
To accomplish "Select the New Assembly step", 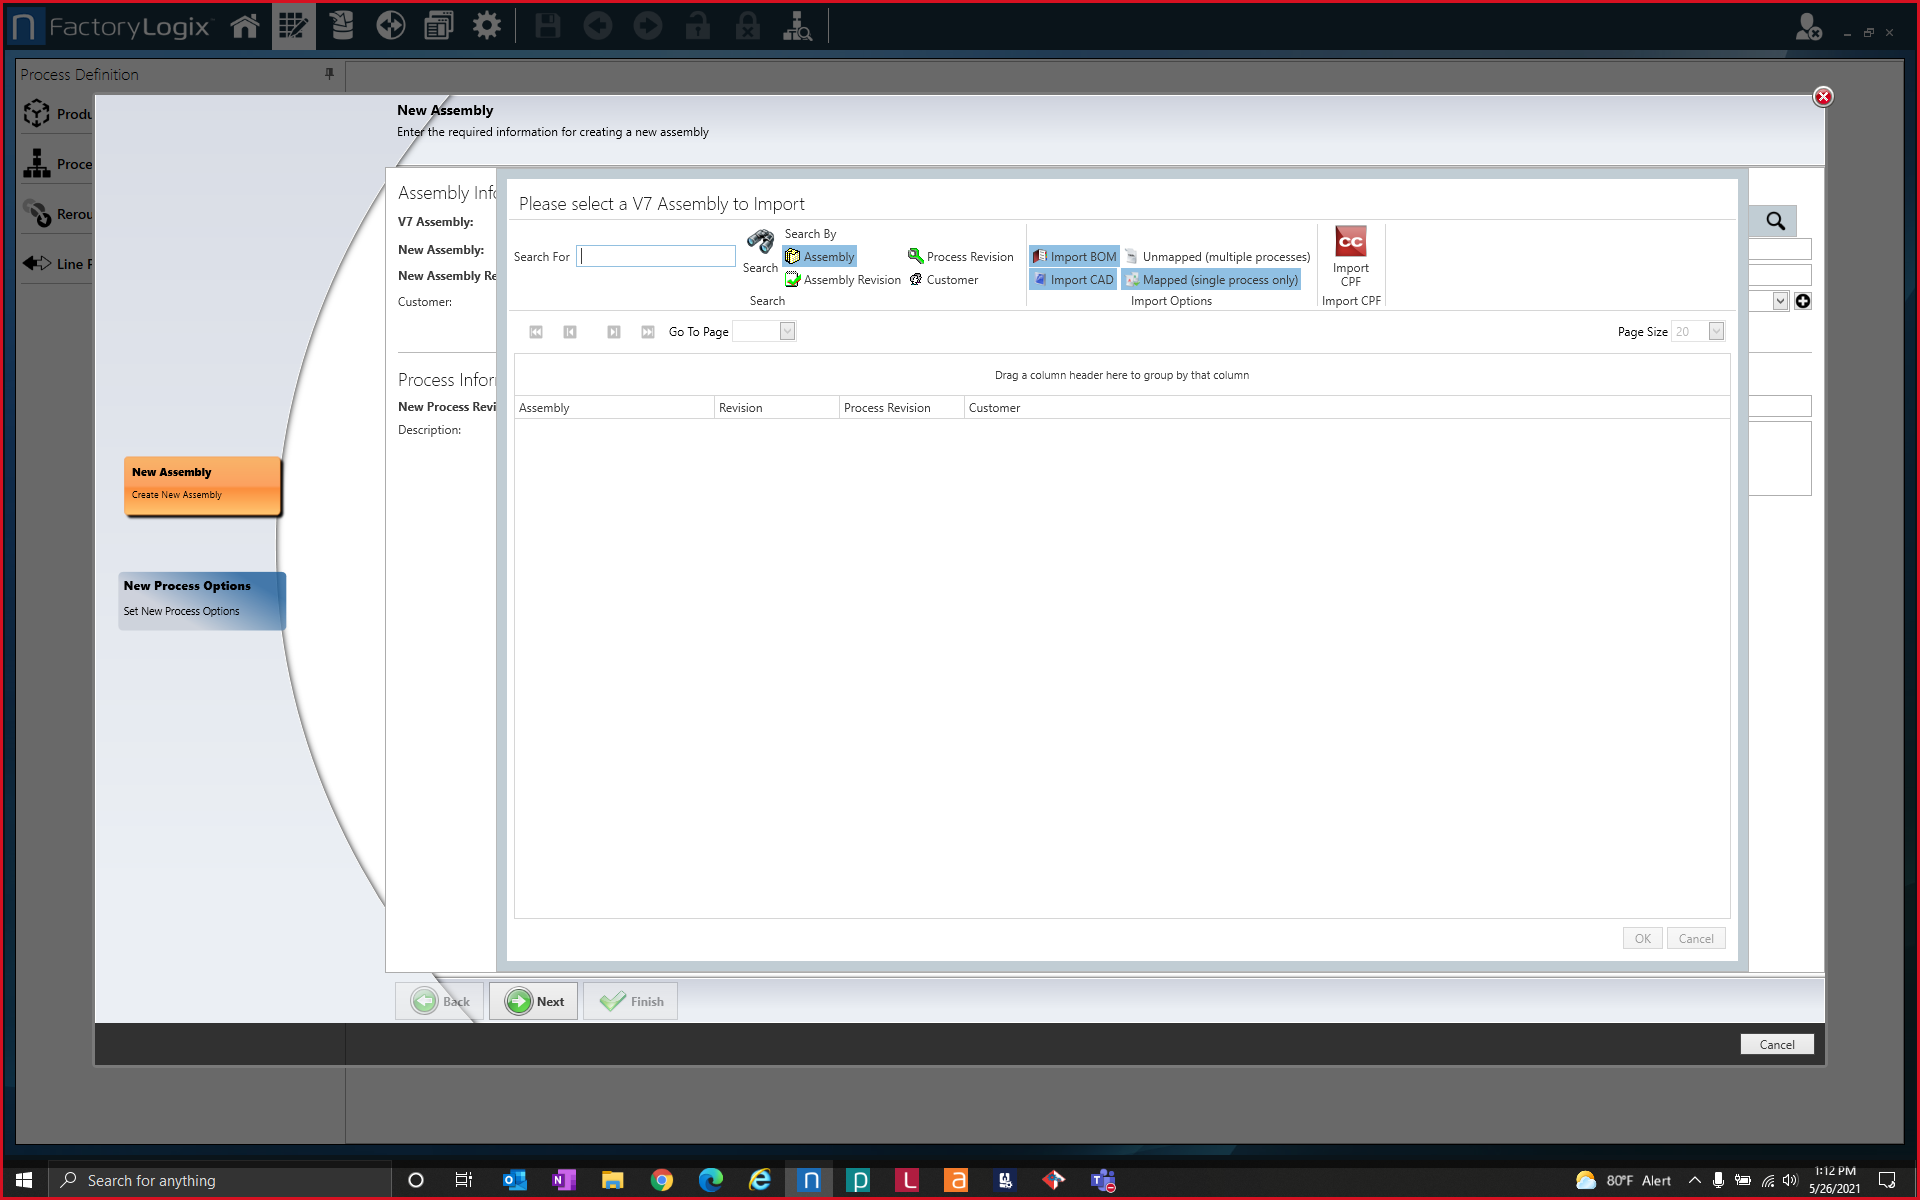I will coord(201,485).
